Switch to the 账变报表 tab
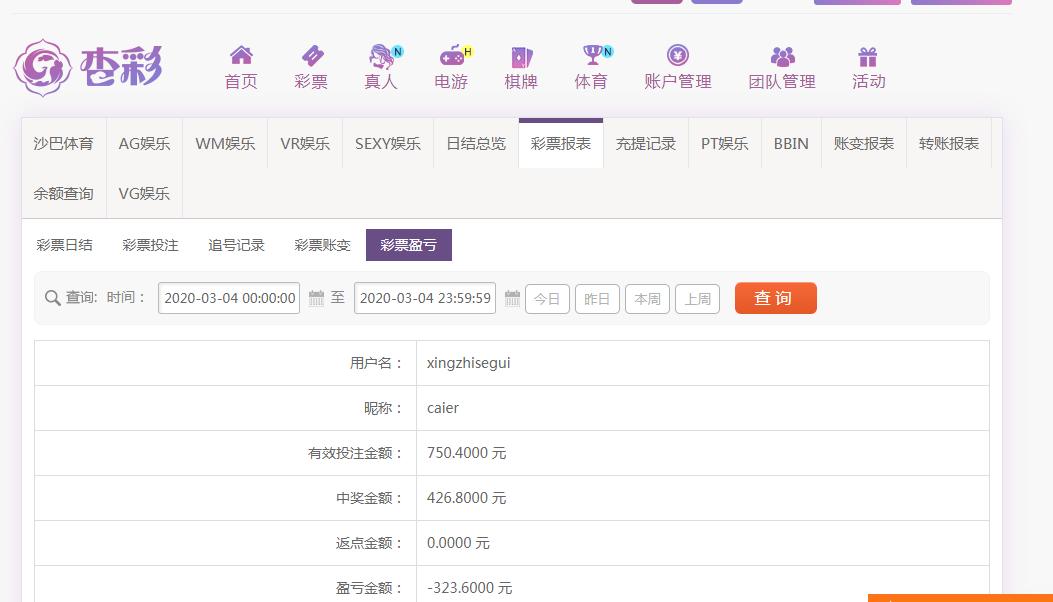The width and height of the screenshot is (1053, 602). [864, 143]
